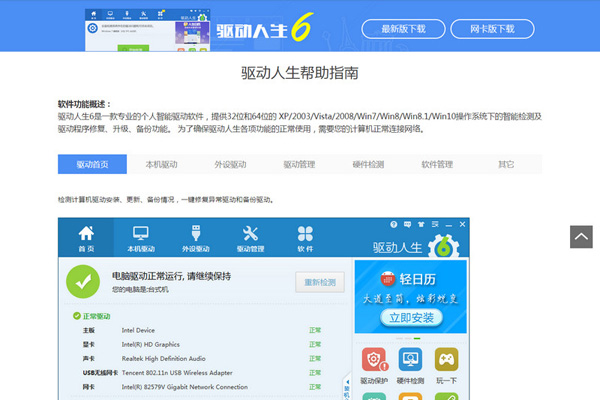Click 电脑驱动正常运行 status text
The height and width of the screenshot is (400, 600).
[x=171, y=276]
